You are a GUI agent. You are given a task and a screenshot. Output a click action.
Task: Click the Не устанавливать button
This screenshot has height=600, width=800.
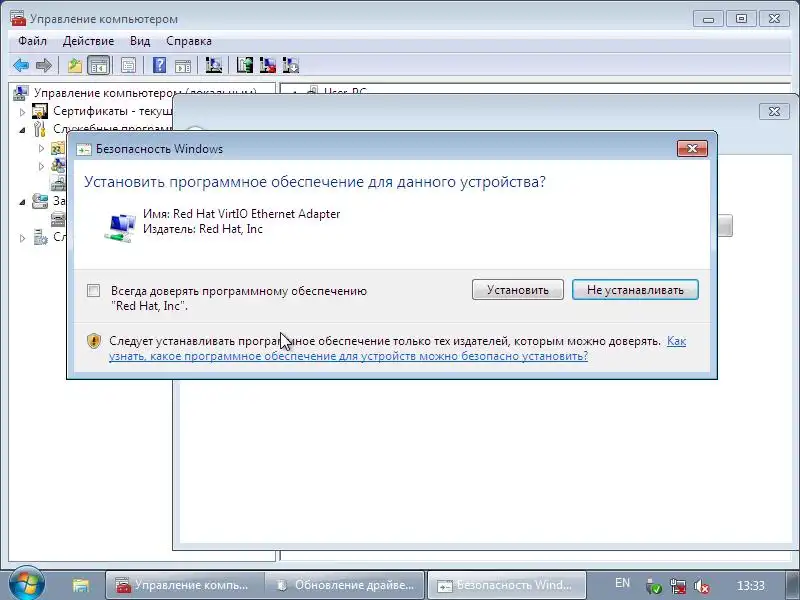(635, 290)
